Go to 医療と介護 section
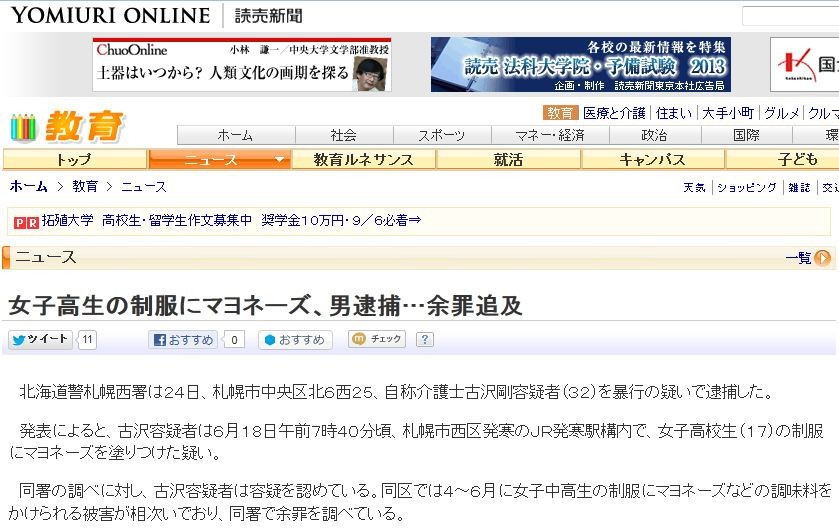 click(x=614, y=113)
